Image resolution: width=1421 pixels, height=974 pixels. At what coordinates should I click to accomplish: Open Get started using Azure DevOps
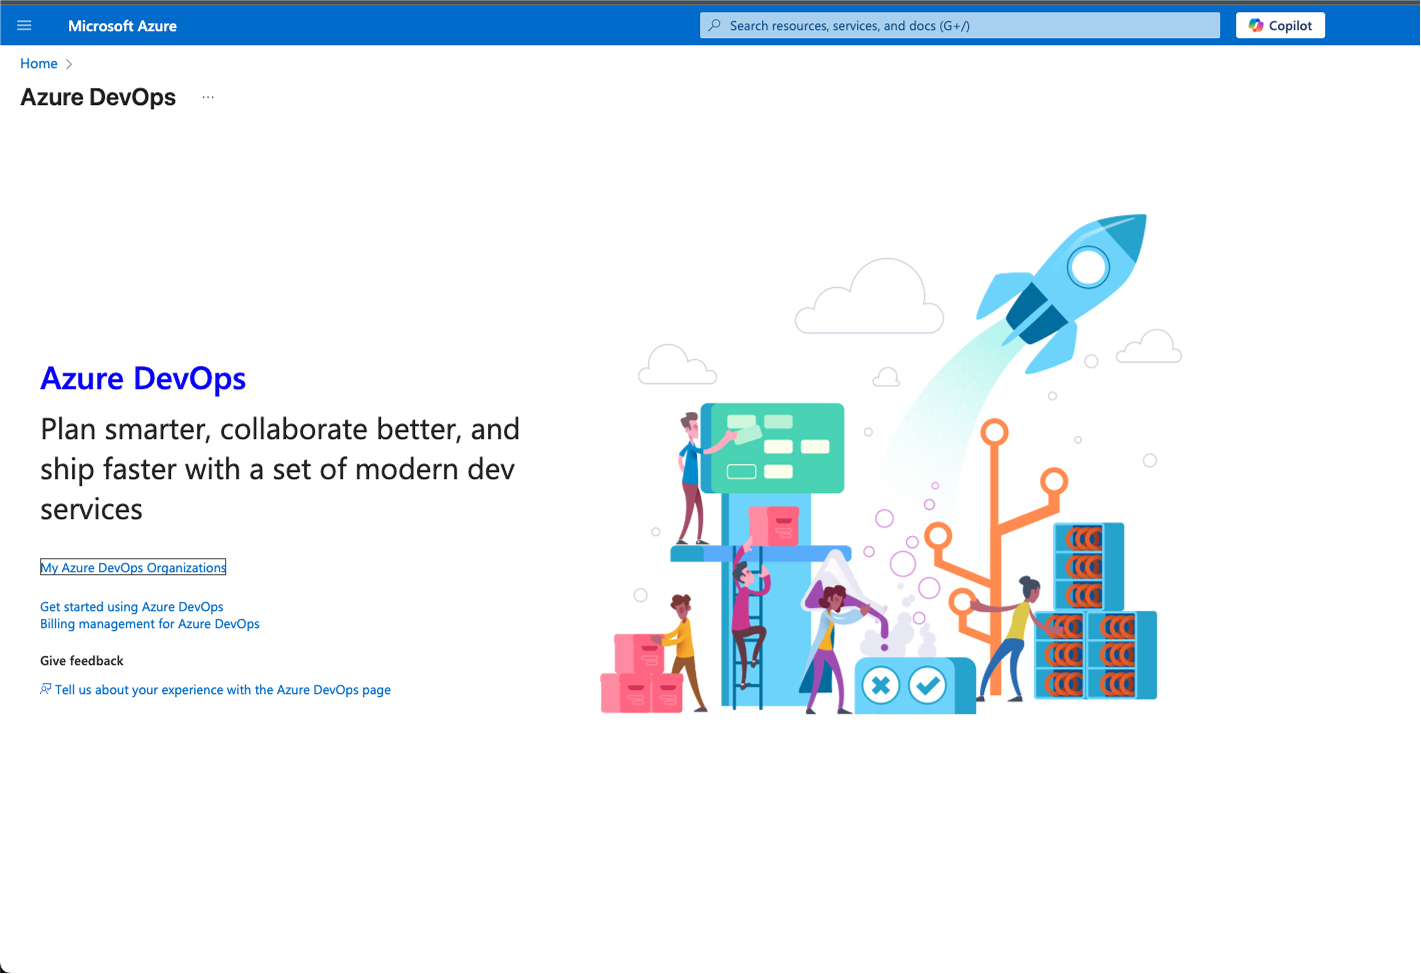[x=132, y=606]
